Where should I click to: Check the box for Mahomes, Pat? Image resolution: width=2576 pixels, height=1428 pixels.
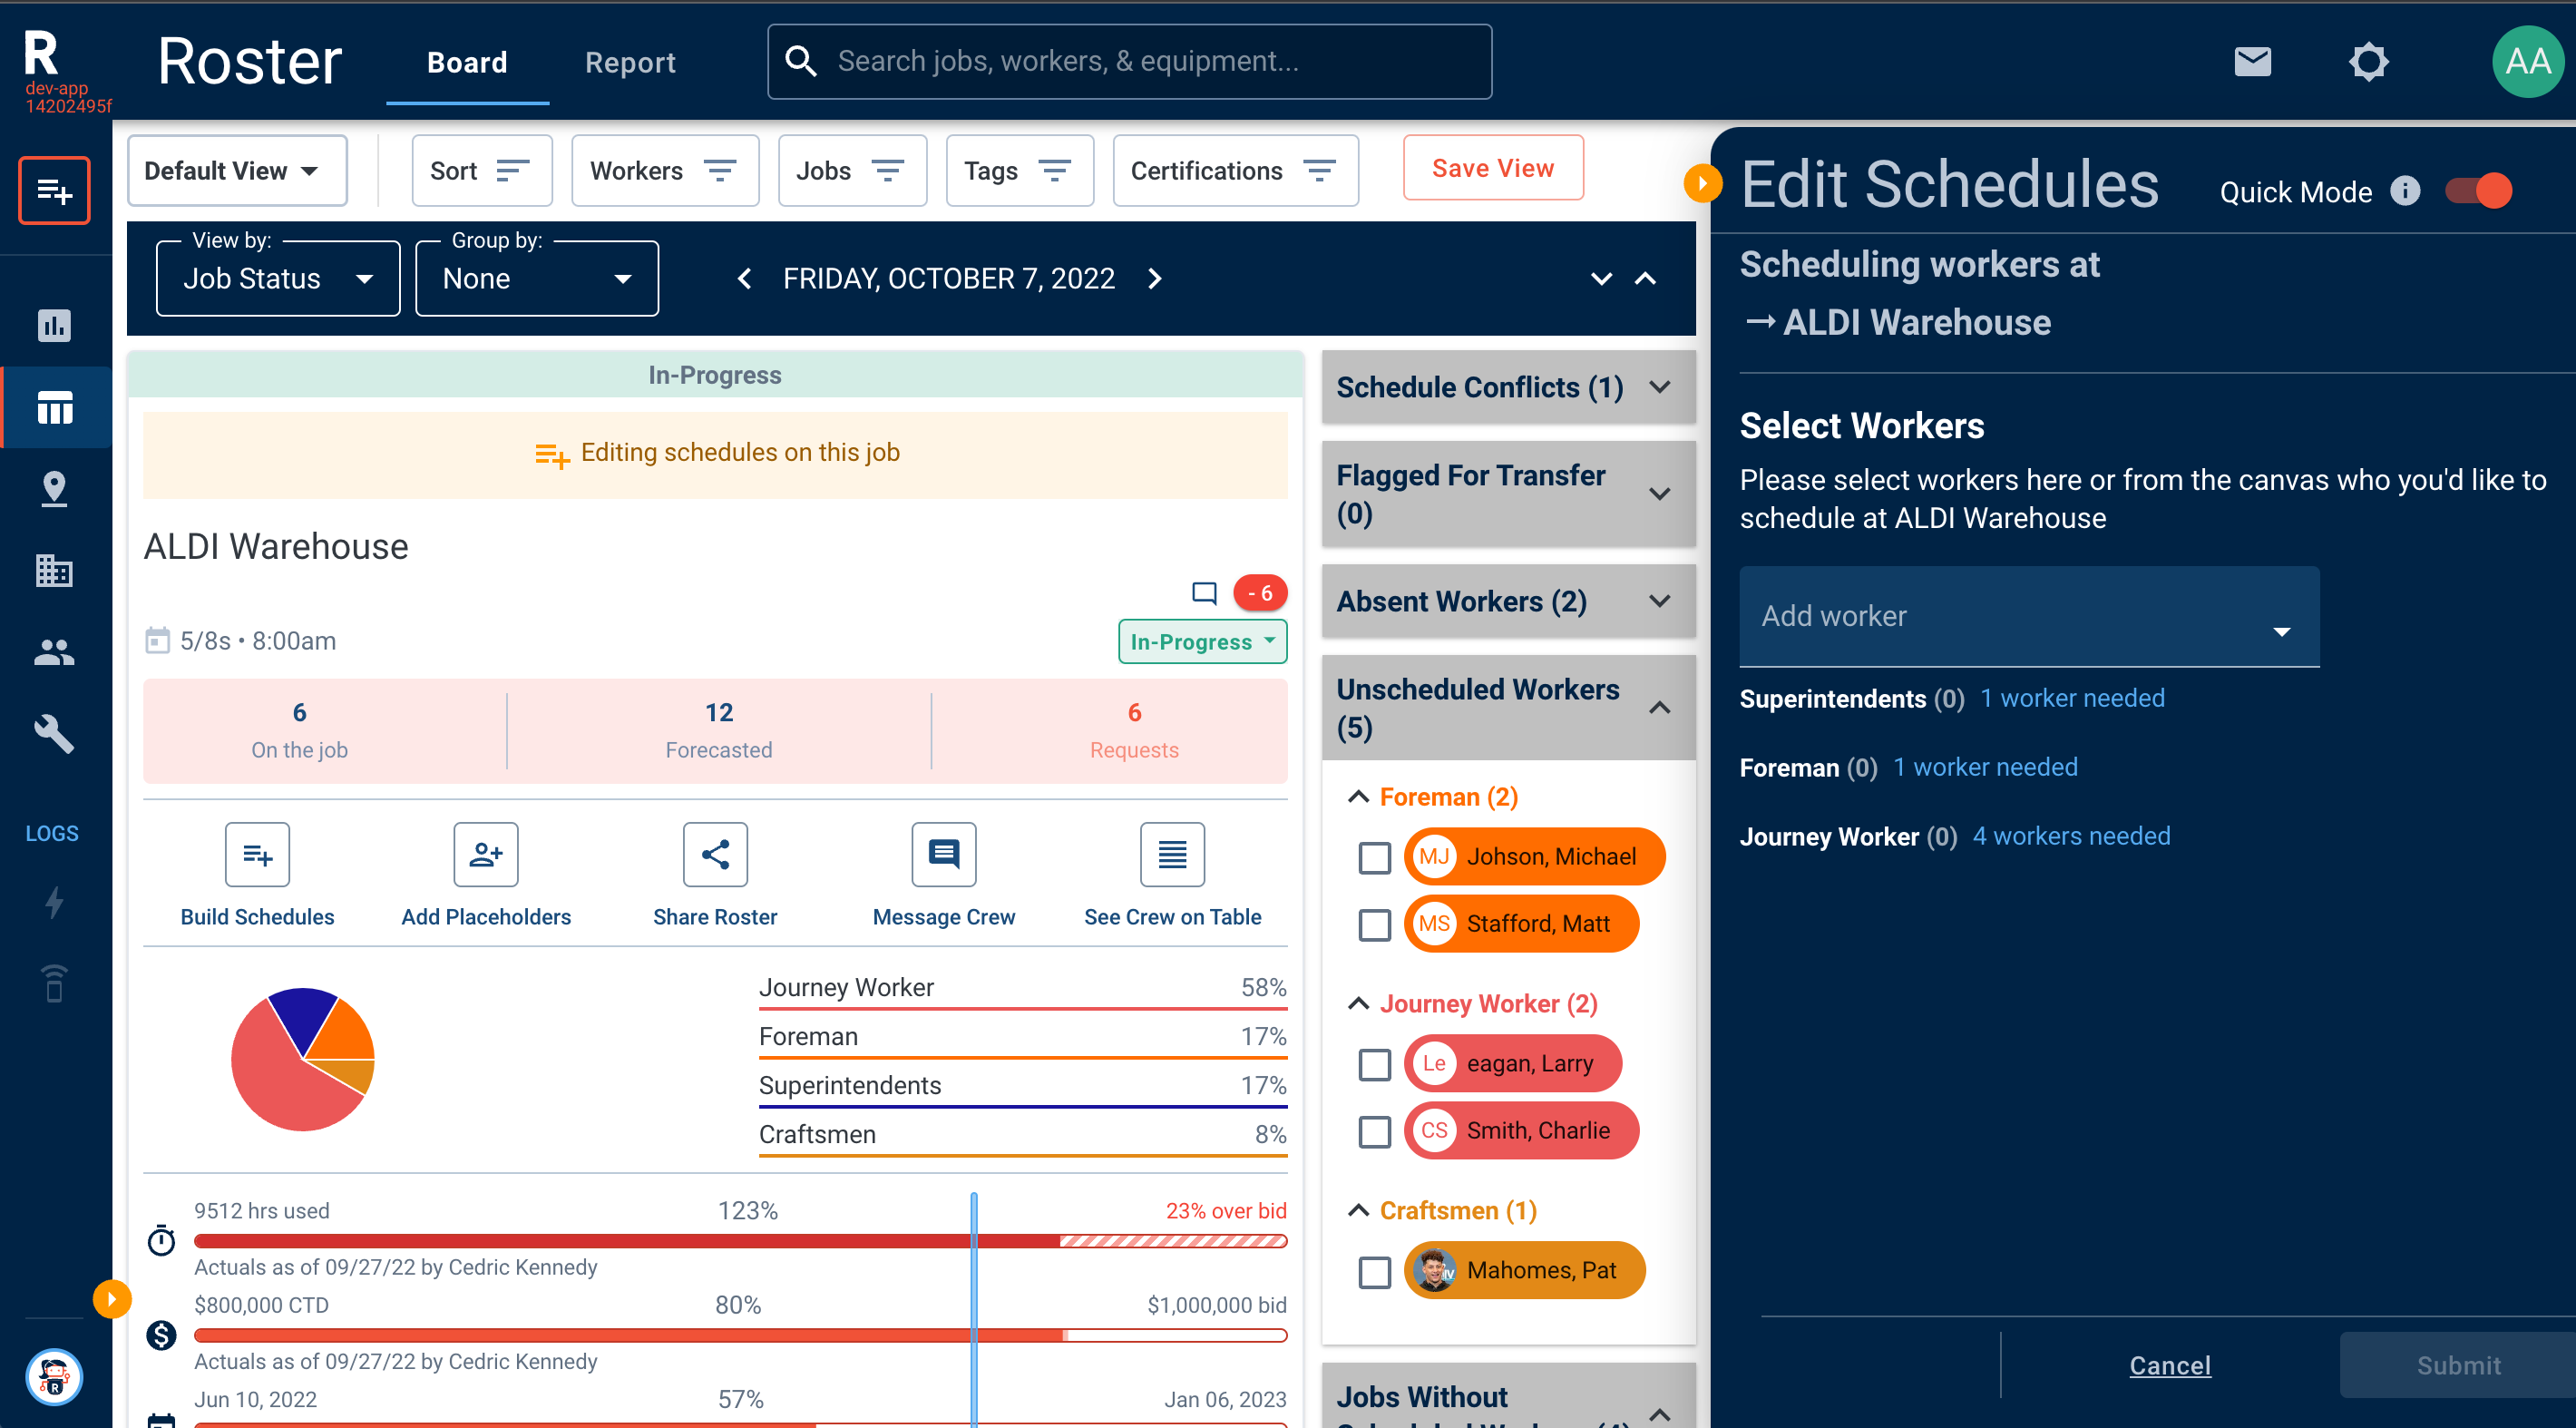coord(1375,1272)
